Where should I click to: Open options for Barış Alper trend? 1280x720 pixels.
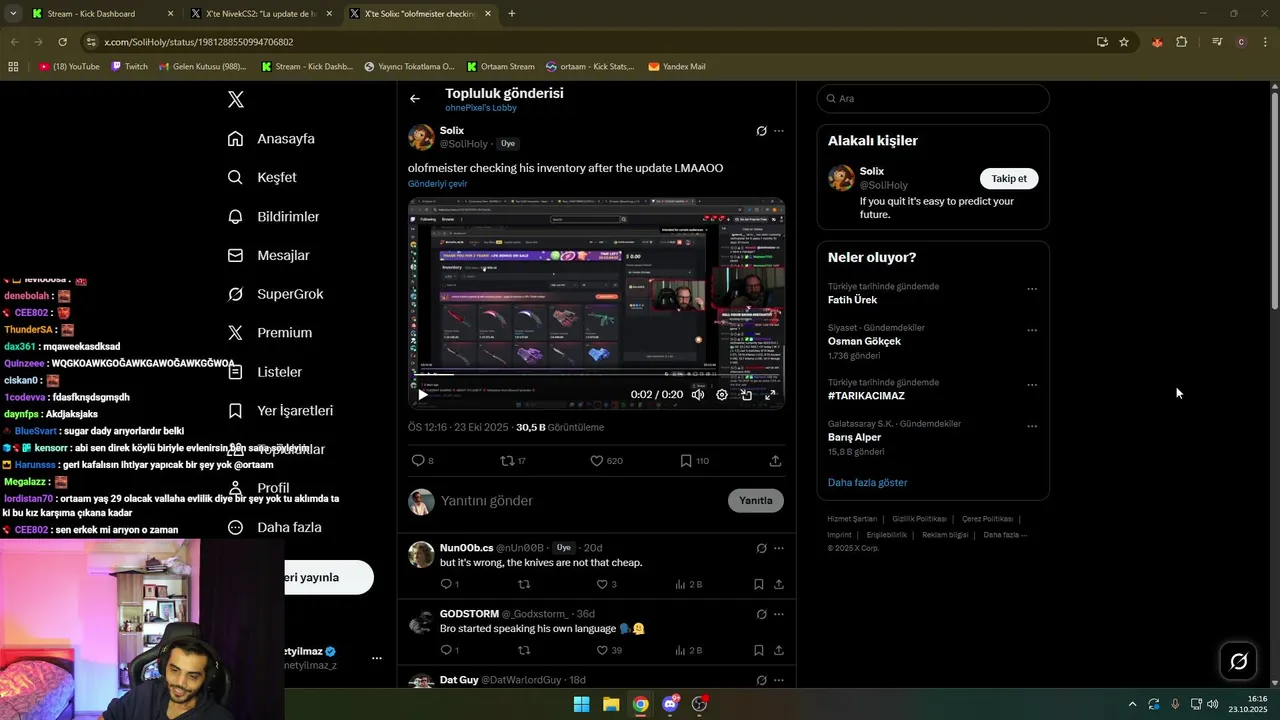tap(1032, 426)
